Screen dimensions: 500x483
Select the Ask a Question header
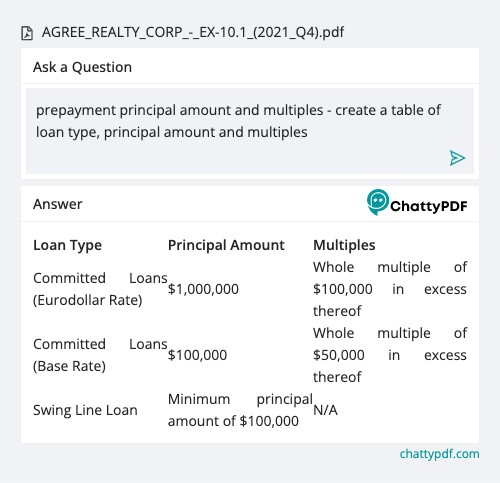tap(82, 67)
